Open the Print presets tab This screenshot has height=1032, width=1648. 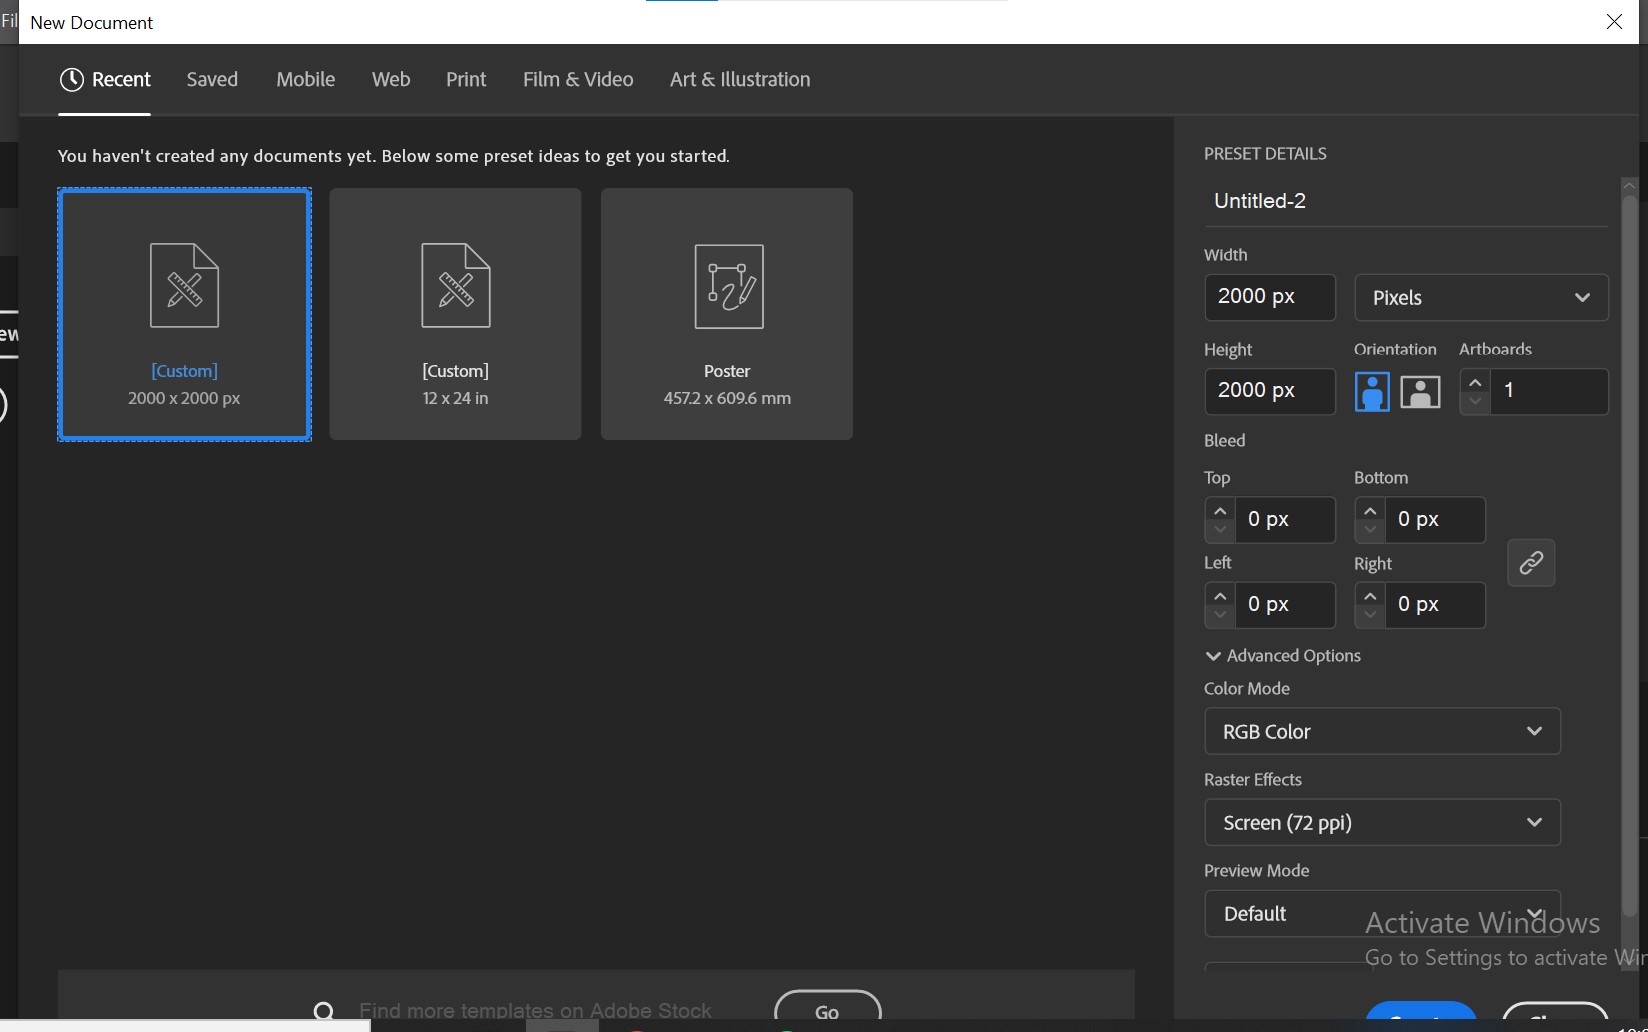[x=466, y=79]
